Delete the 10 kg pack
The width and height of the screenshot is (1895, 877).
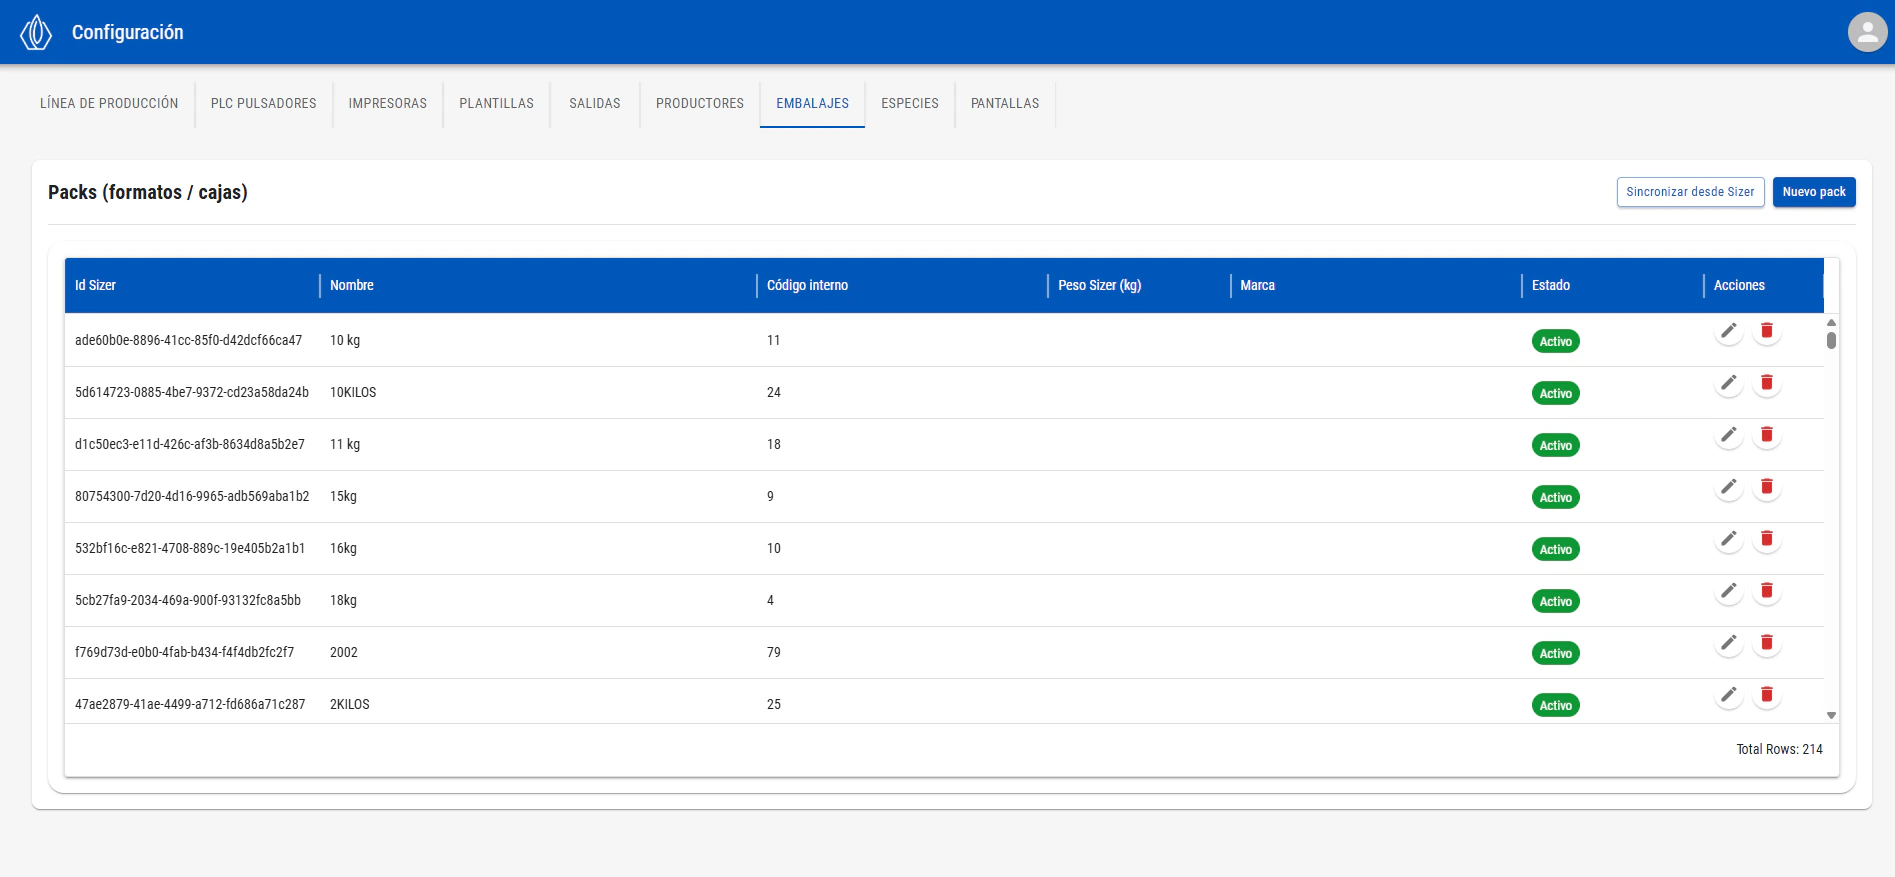(x=1767, y=331)
